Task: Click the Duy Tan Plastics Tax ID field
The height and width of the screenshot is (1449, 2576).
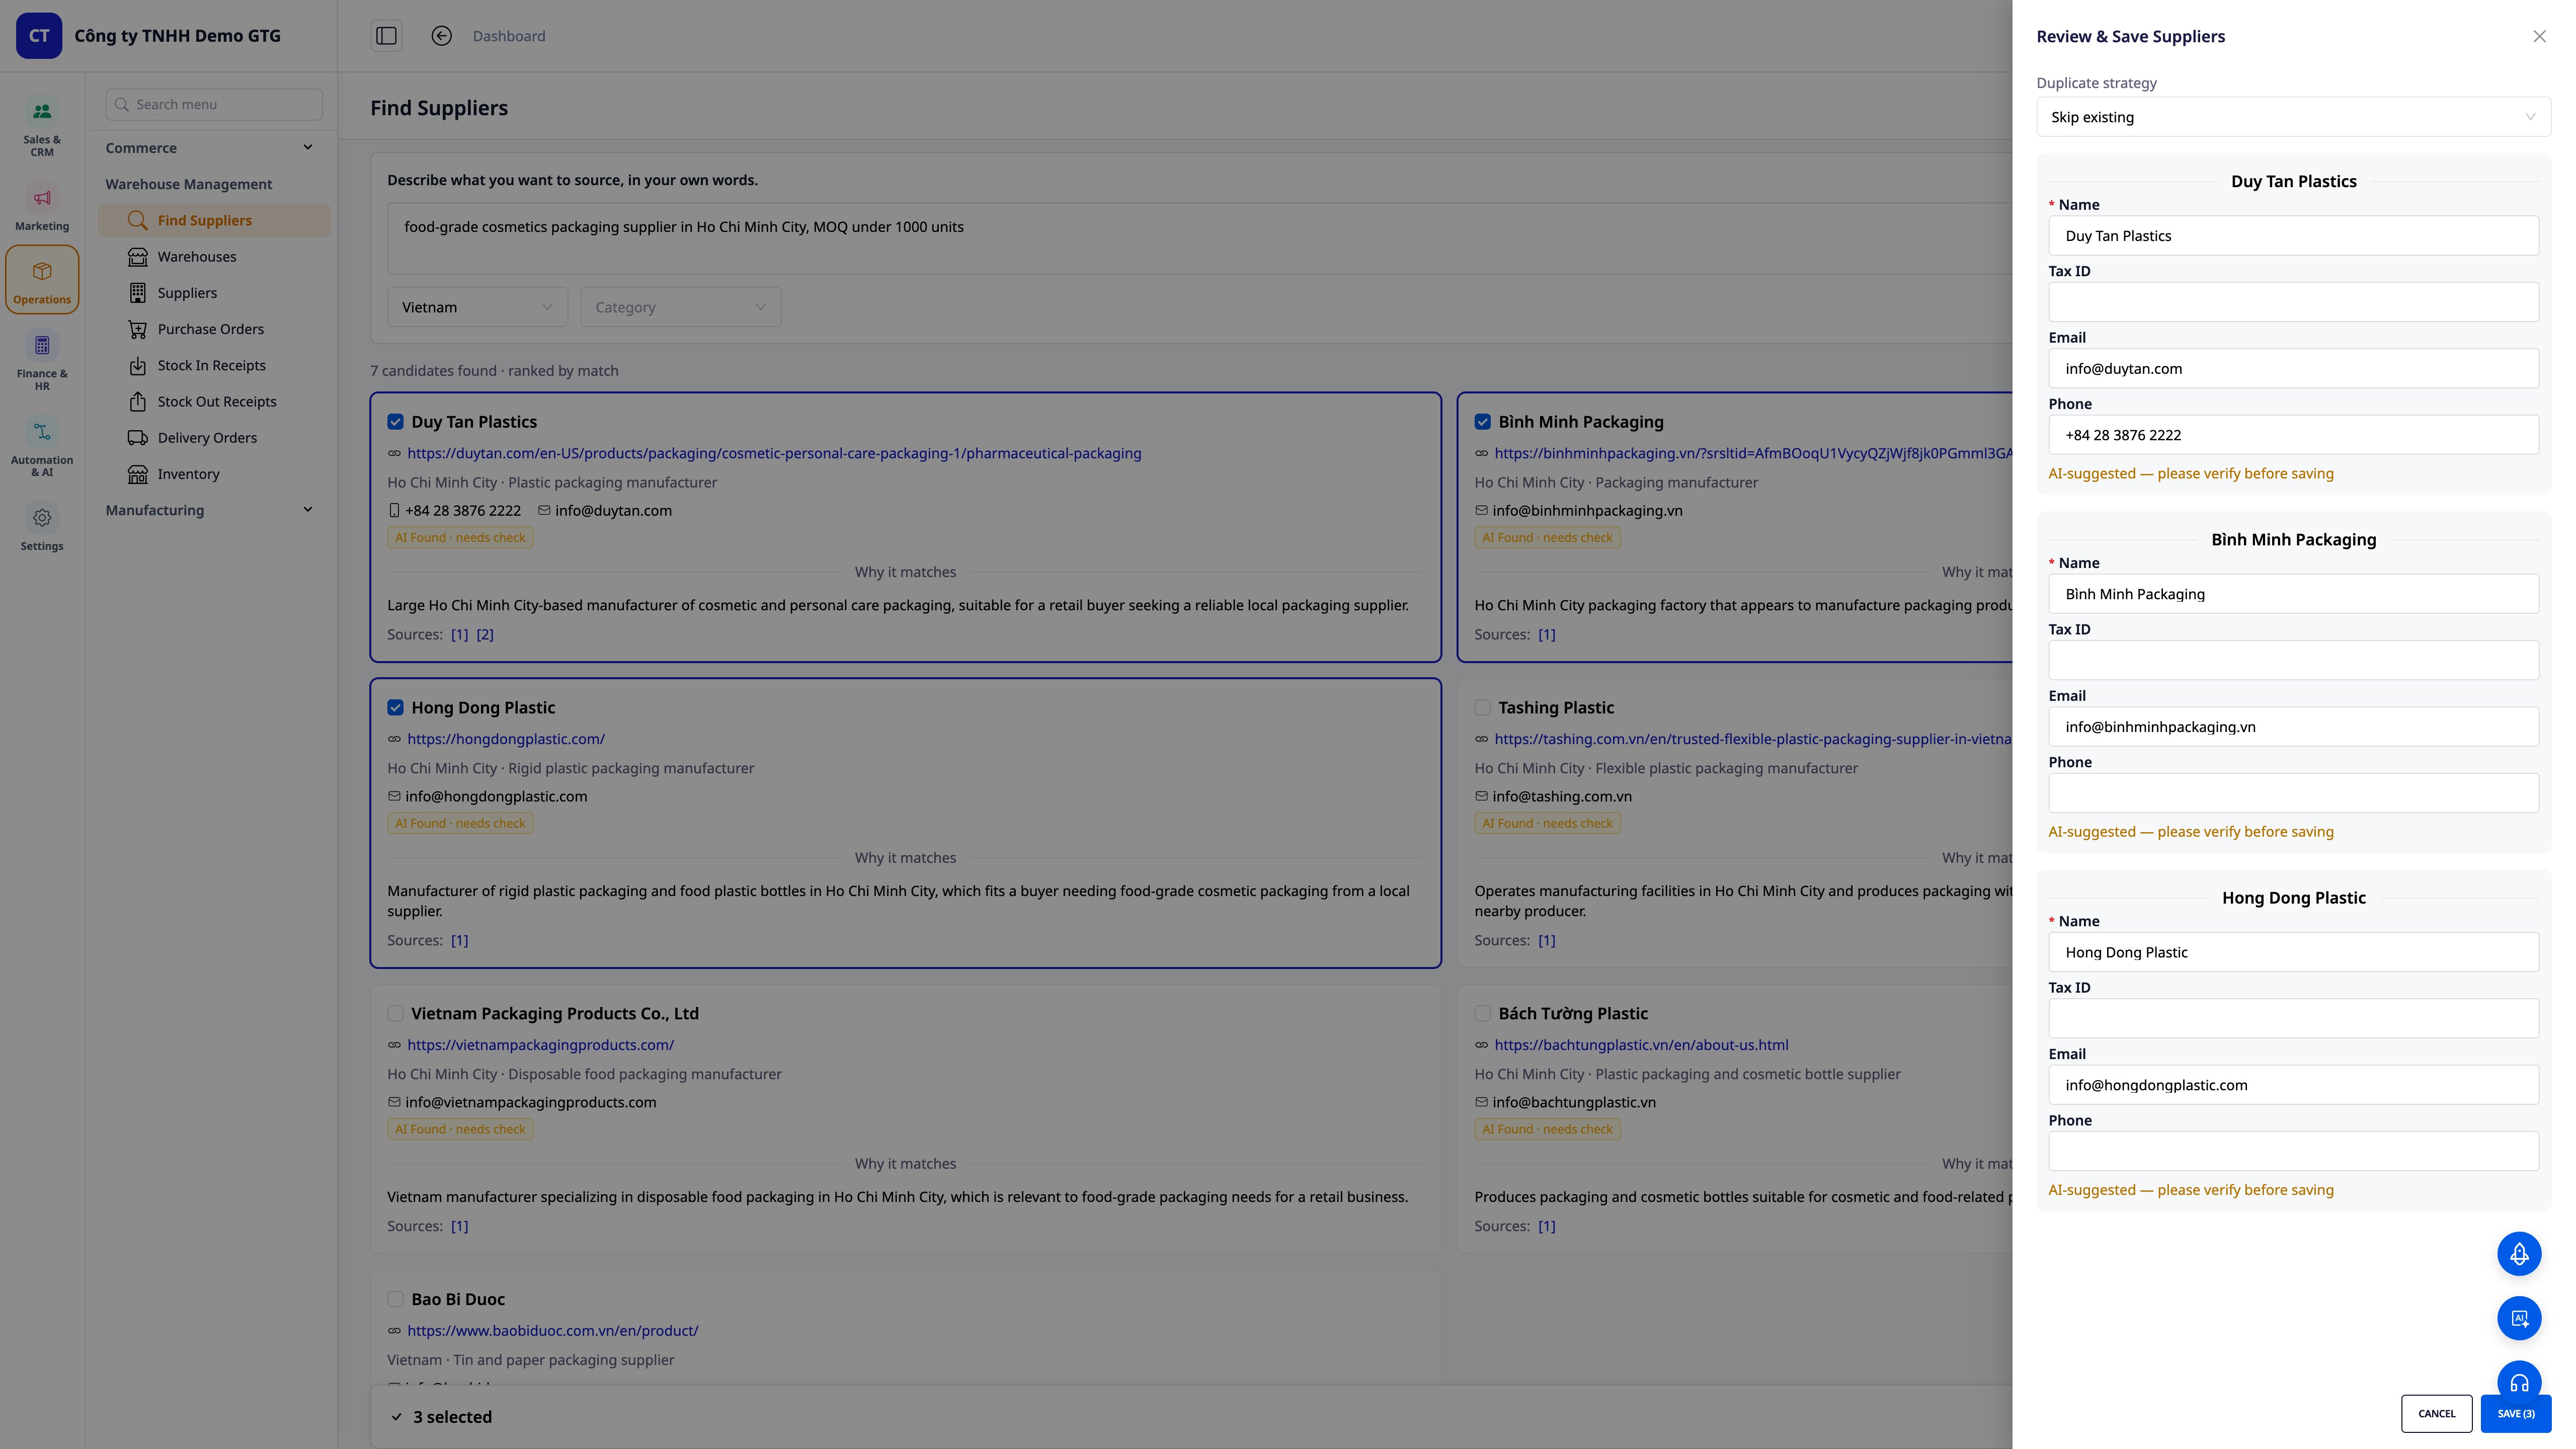Action: [2293, 302]
